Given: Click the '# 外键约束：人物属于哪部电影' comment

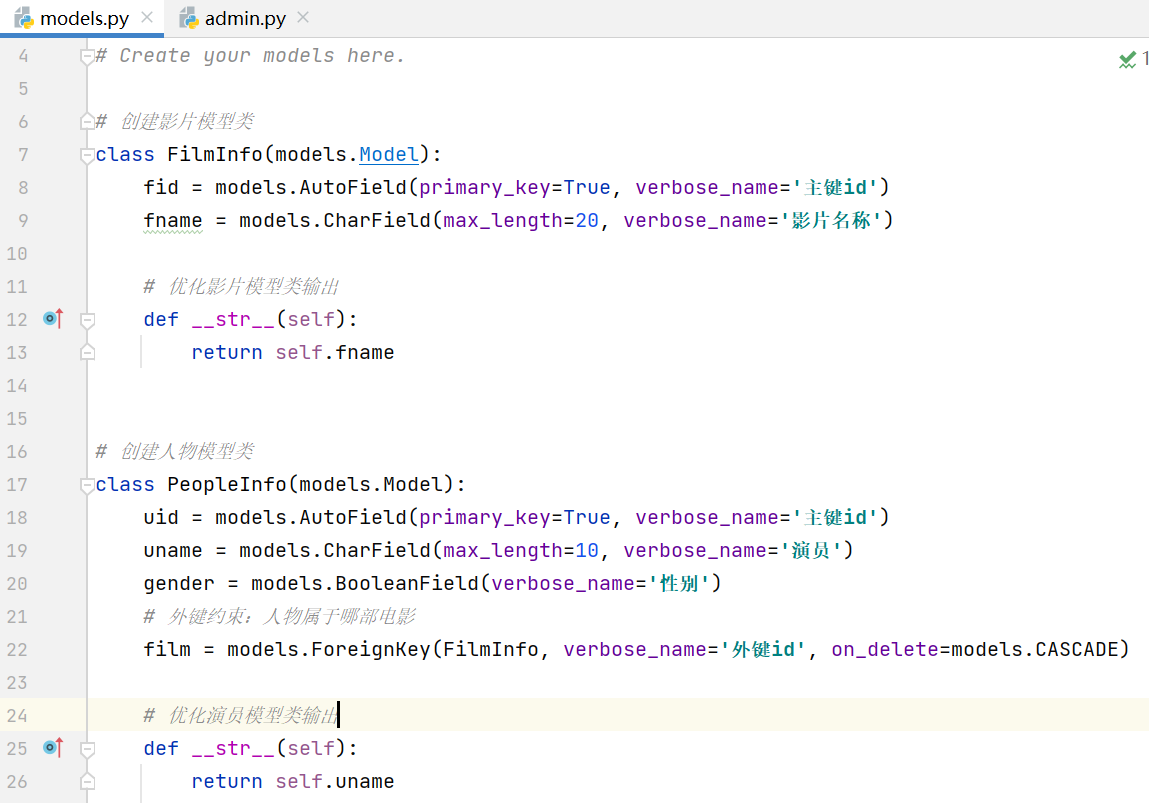Looking at the screenshot, I should point(279,616).
